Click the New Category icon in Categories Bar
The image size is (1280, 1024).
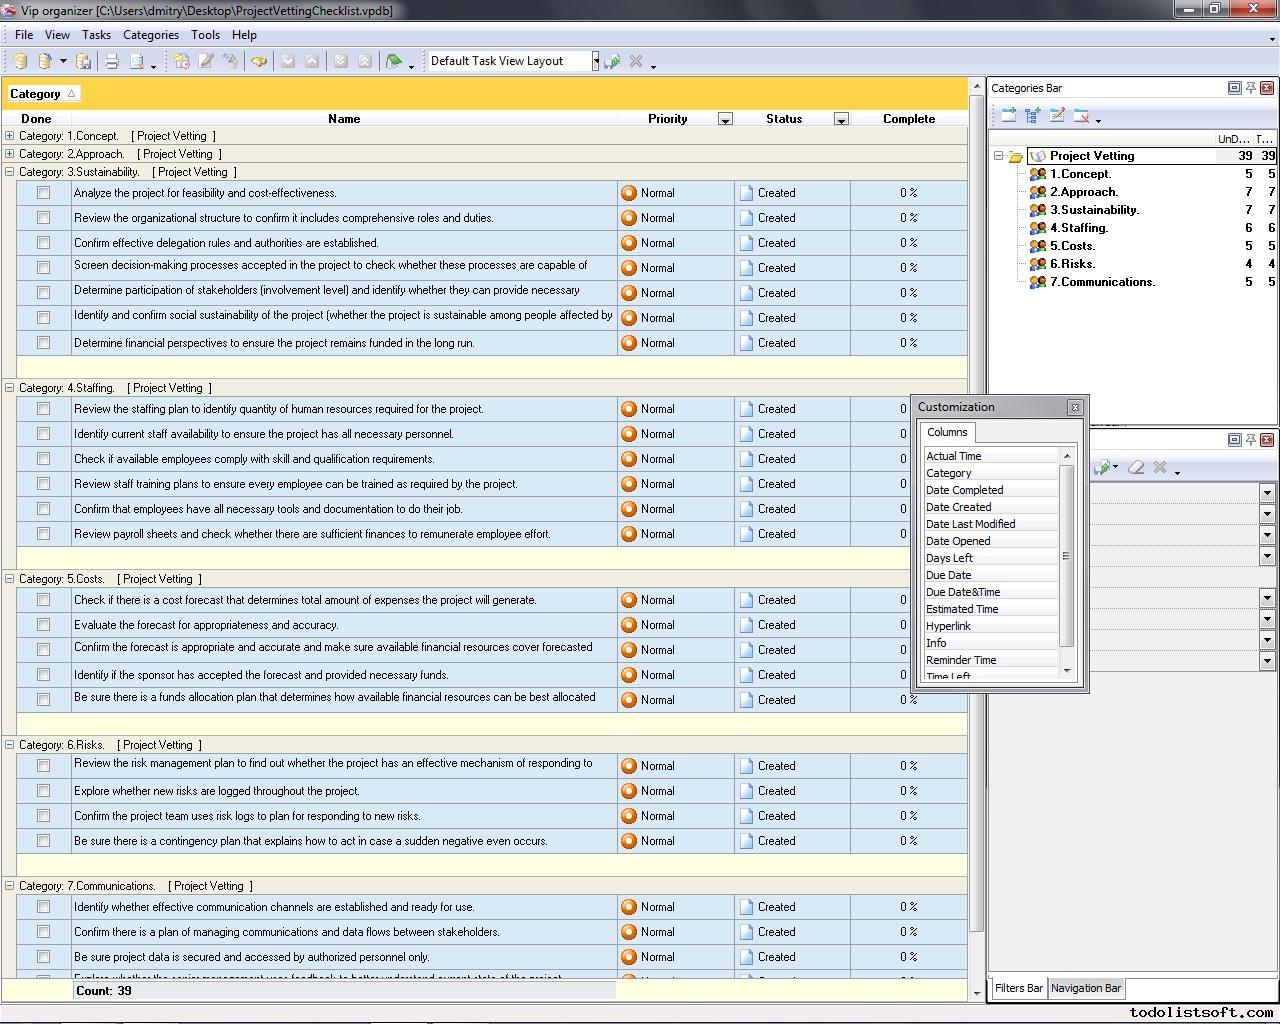pyautogui.click(x=1008, y=116)
